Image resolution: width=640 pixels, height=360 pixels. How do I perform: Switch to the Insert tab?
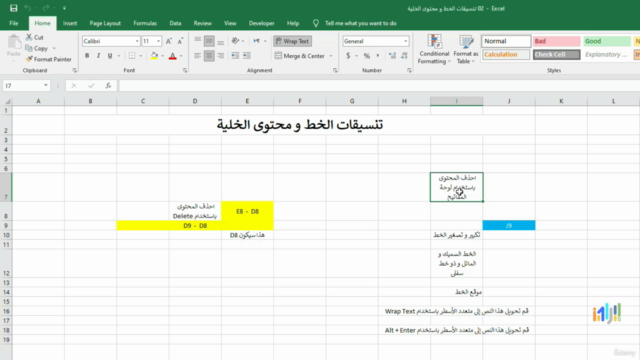(x=70, y=23)
